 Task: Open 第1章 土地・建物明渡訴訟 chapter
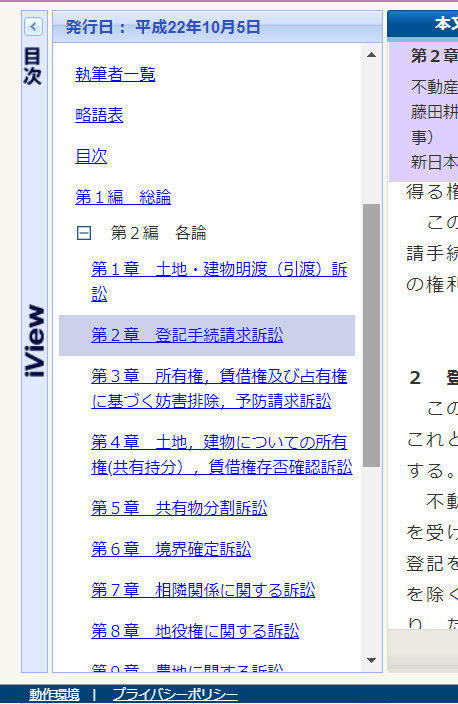click(x=219, y=282)
